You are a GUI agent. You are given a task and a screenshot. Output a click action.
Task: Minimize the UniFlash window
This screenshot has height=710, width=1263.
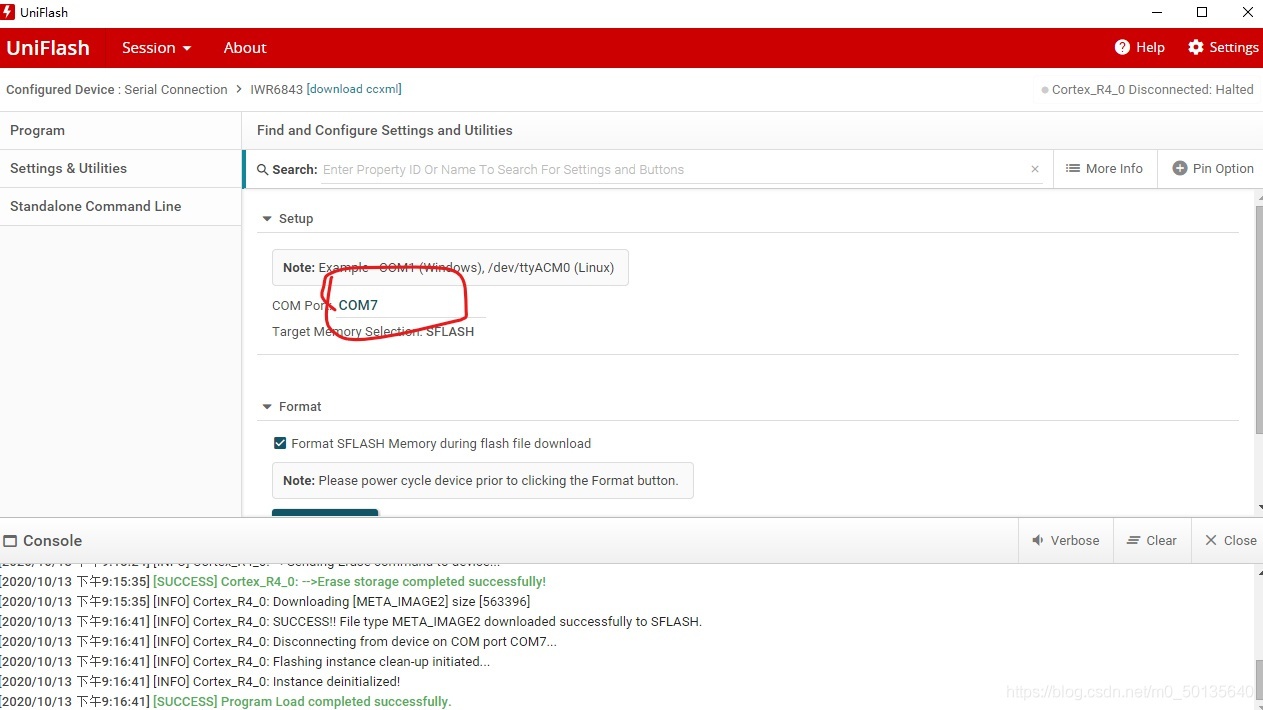1157,12
